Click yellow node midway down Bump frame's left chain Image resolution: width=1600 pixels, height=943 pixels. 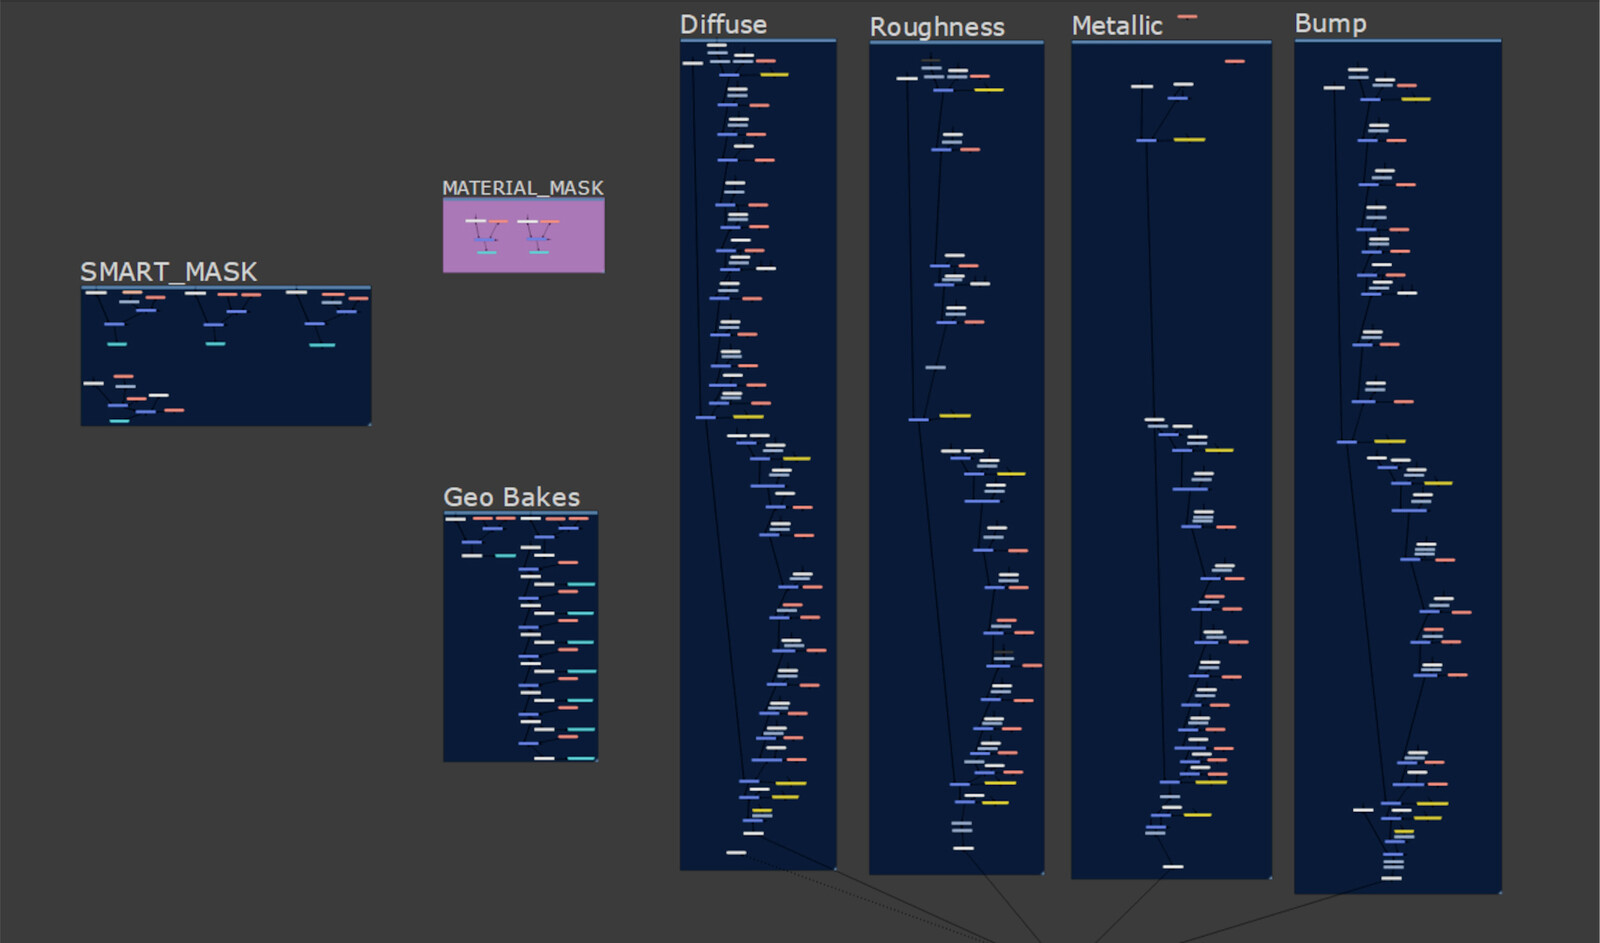coord(1389,441)
